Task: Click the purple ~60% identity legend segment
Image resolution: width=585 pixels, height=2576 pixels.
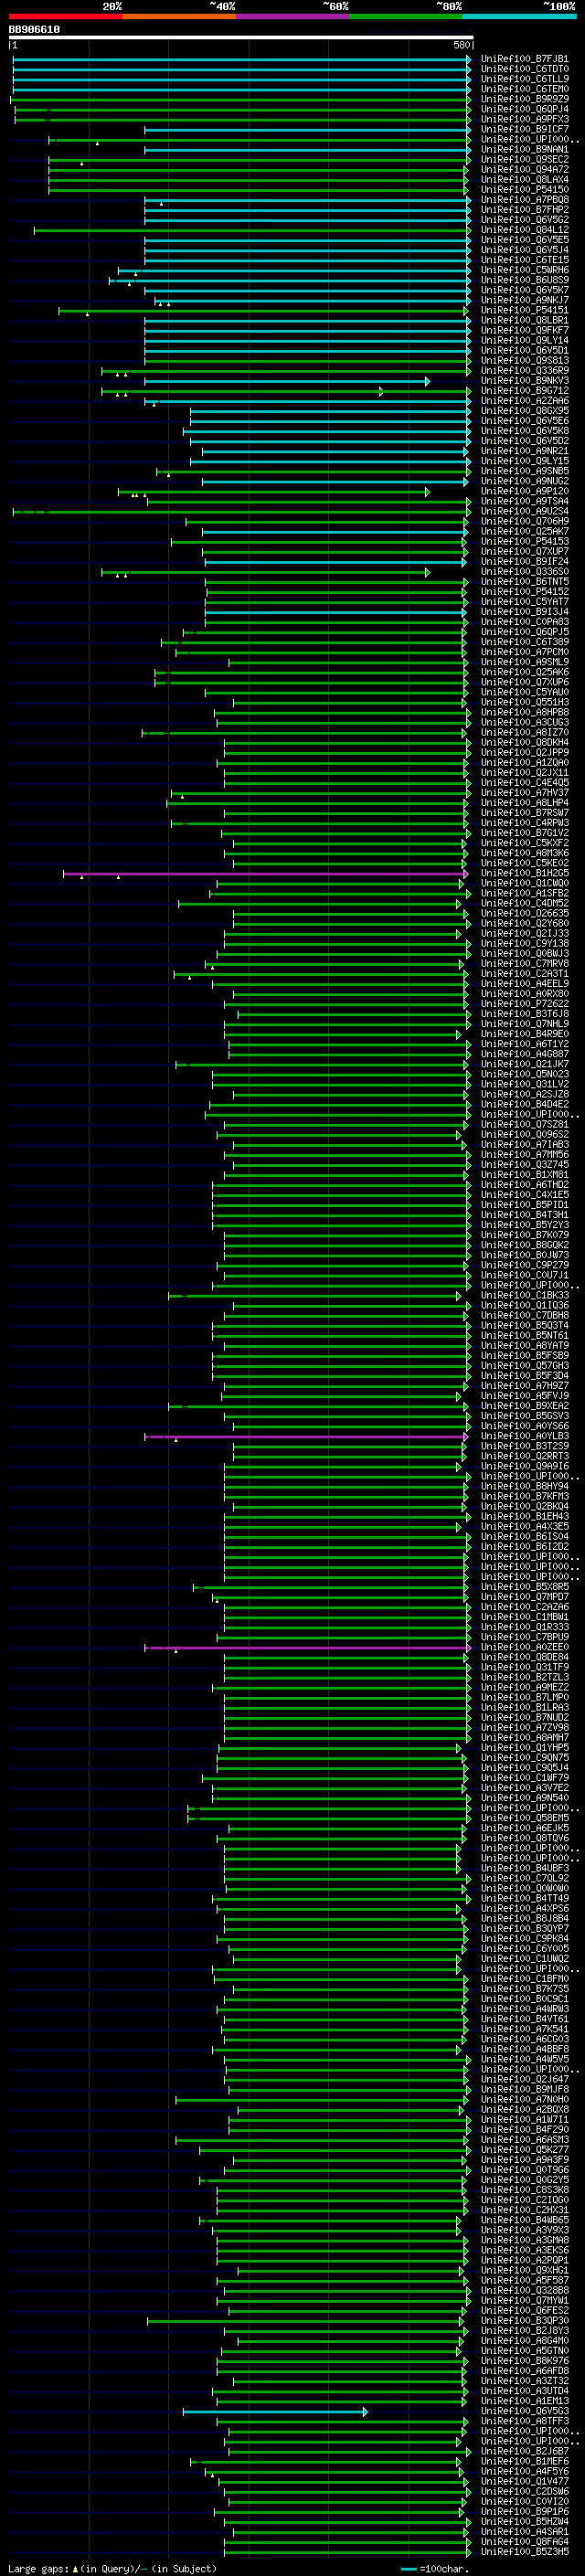Action: (x=293, y=16)
